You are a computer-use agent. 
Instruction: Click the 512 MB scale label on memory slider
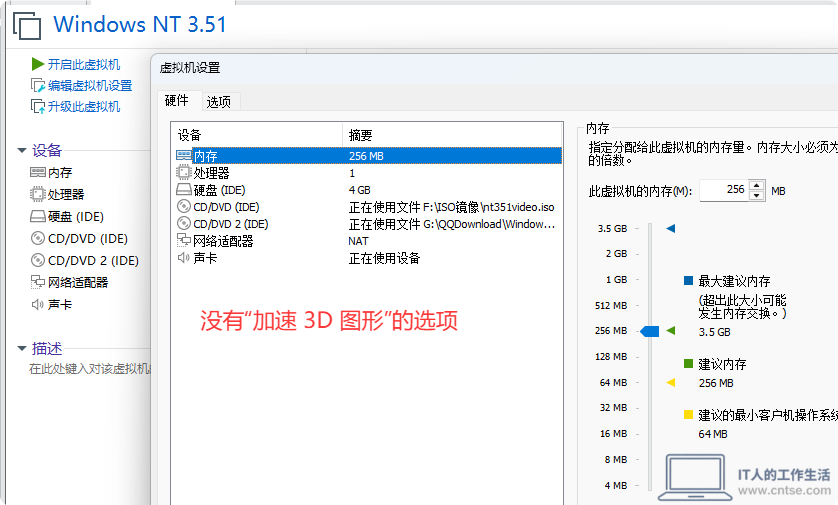611,306
